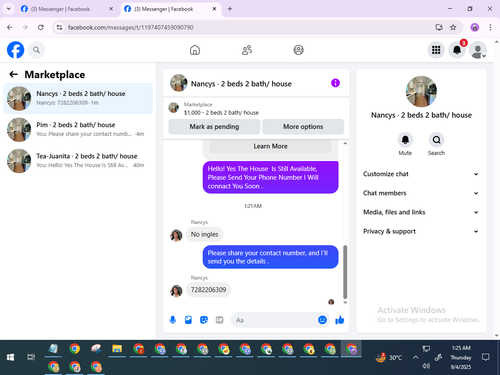Image resolution: width=500 pixels, height=375 pixels.
Task: Expand Media, files and links section
Action: tap(421, 212)
